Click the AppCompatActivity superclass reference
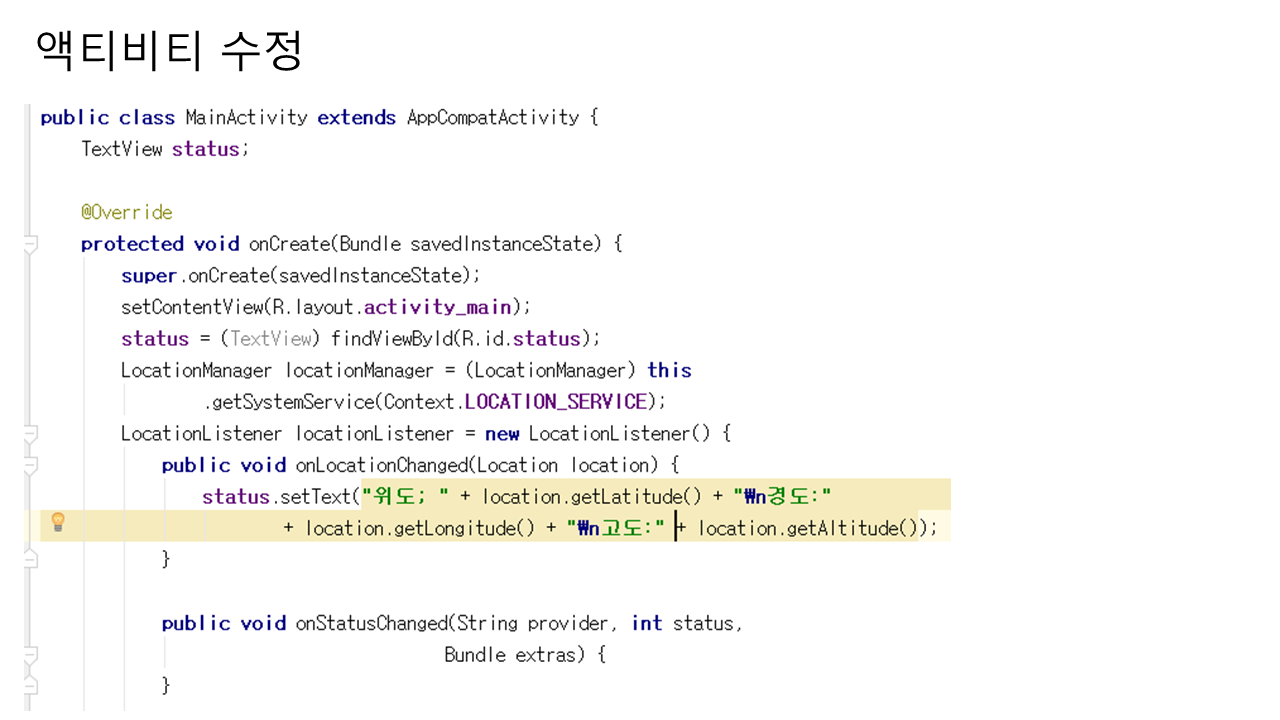Screen dimensions: 1280x720 click(492, 118)
